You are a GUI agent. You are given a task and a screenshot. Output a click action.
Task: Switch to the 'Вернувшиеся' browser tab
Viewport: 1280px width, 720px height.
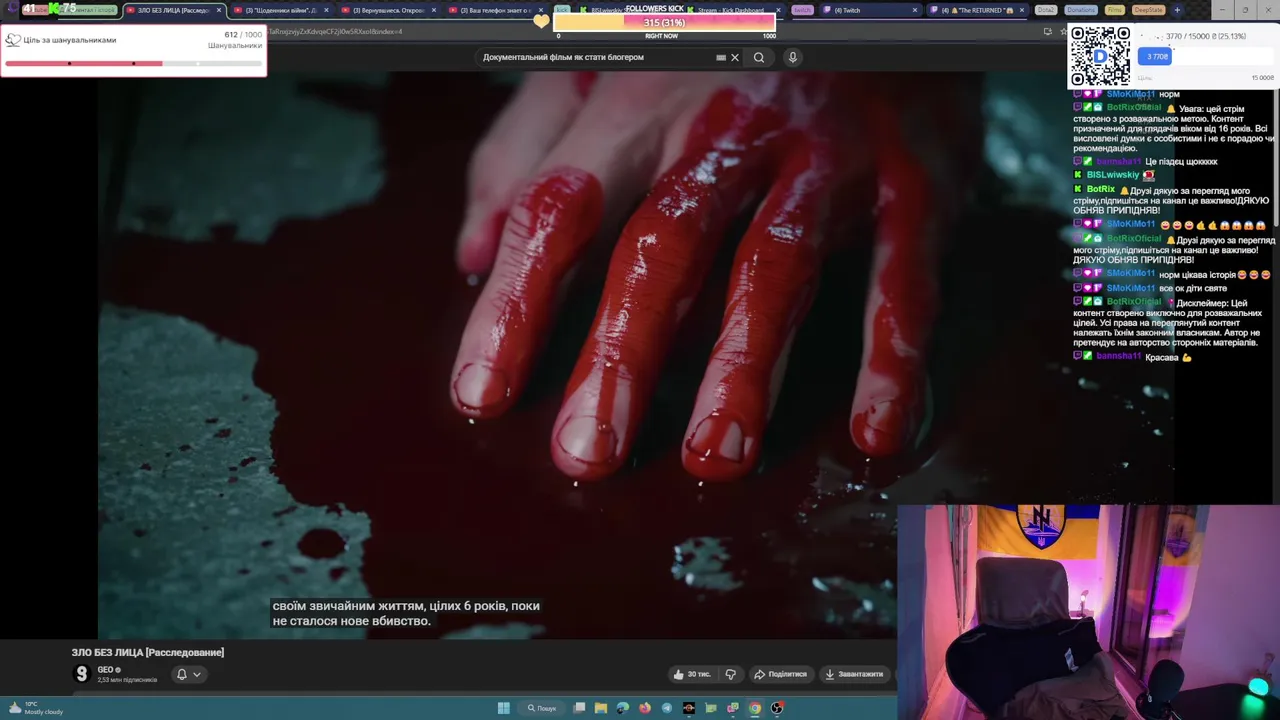(x=388, y=10)
